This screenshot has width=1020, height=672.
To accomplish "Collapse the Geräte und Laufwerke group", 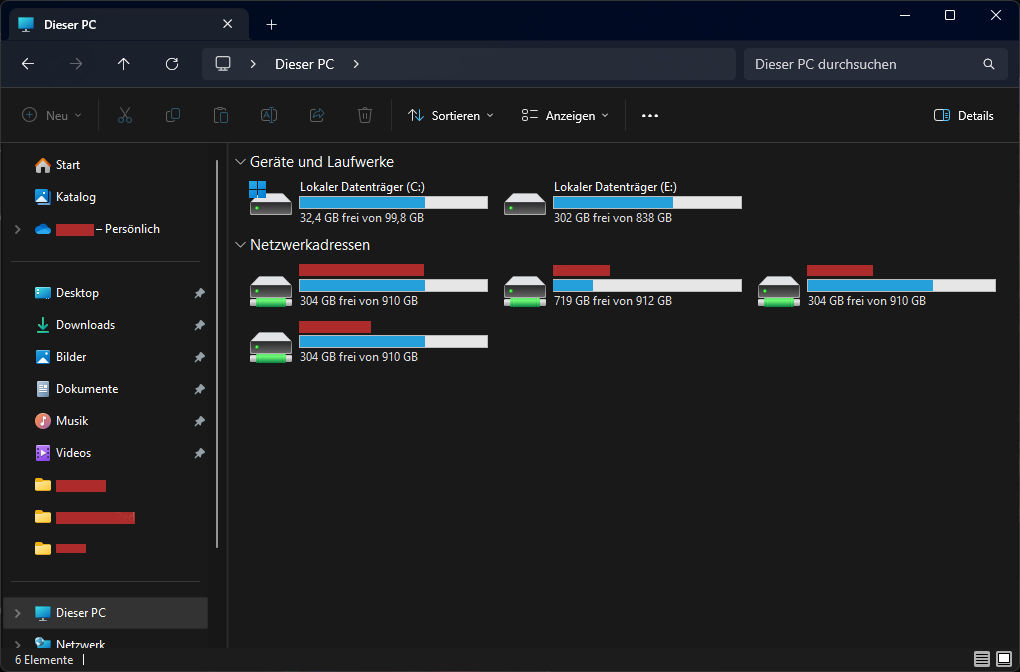I will pyautogui.click(x=240, y=162).
